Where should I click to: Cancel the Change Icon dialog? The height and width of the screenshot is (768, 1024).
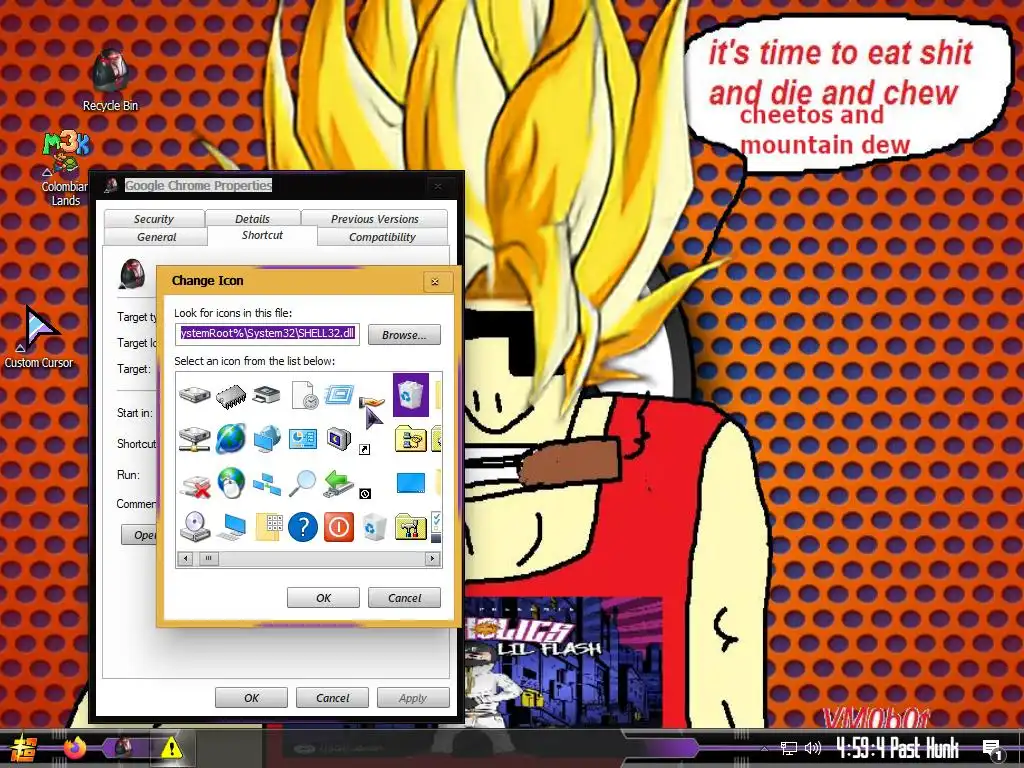(x=404, y=598)
